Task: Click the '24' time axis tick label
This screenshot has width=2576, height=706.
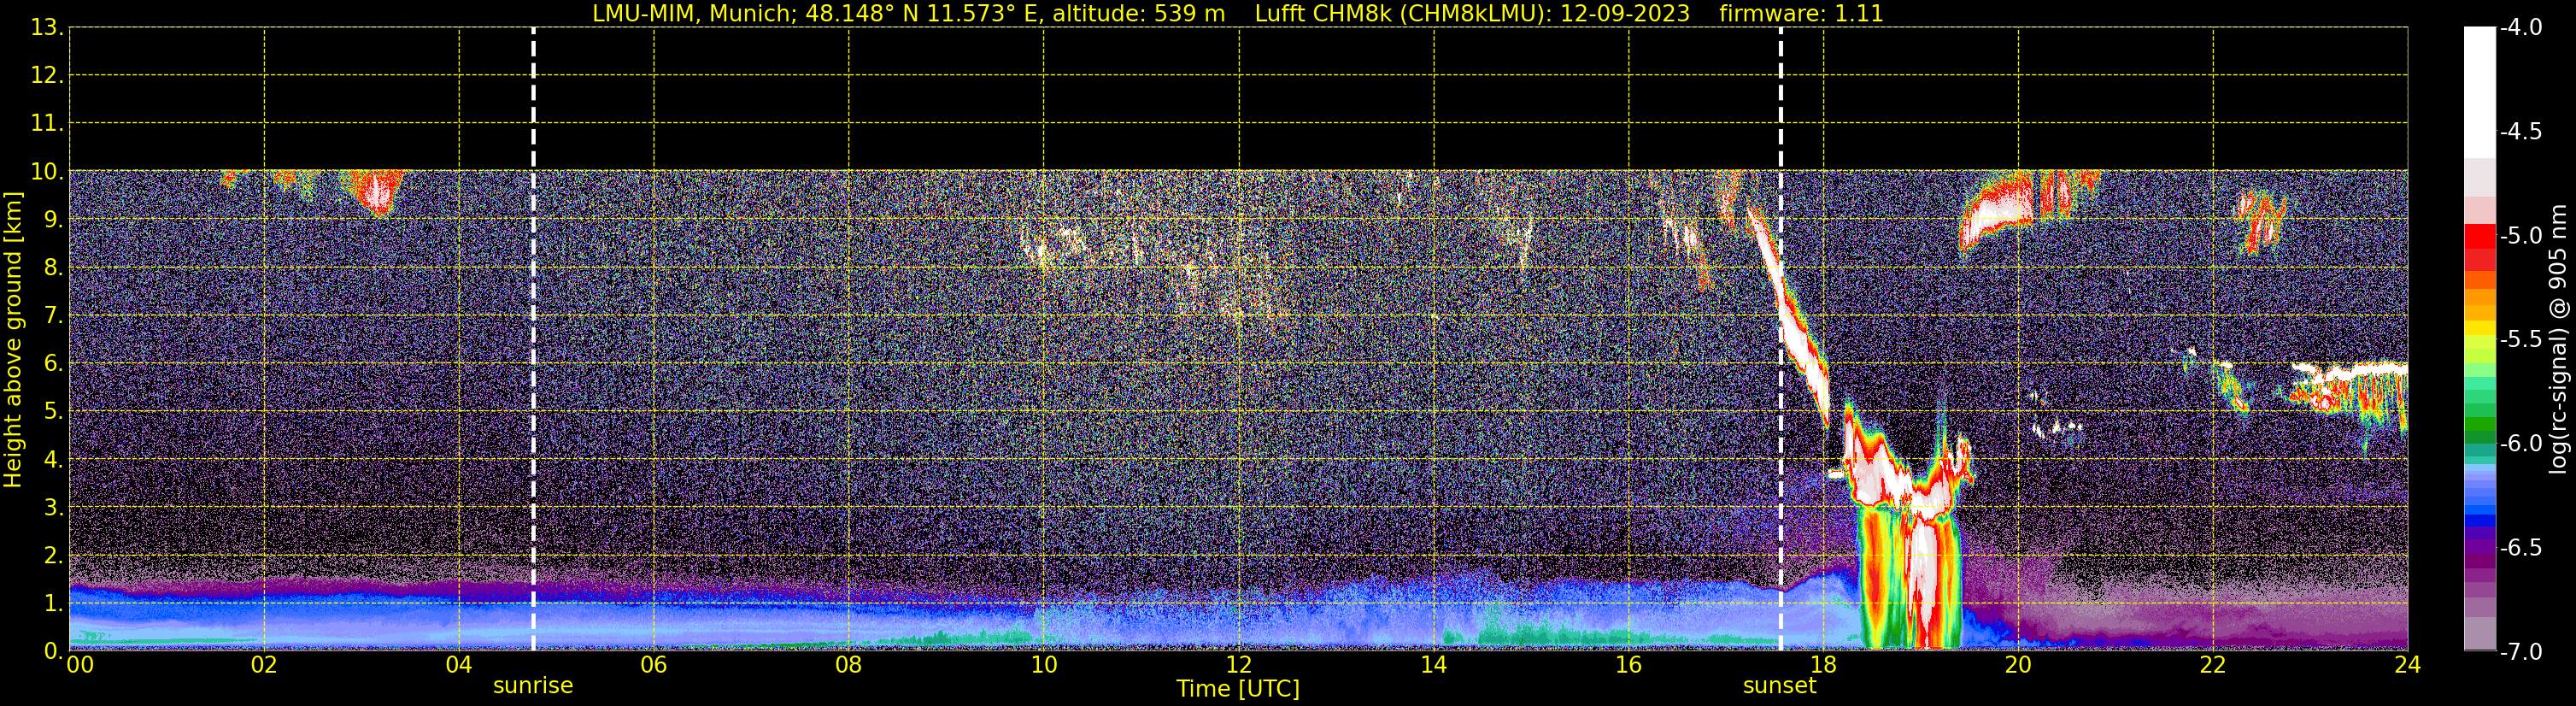Action: pos(2407,665)
